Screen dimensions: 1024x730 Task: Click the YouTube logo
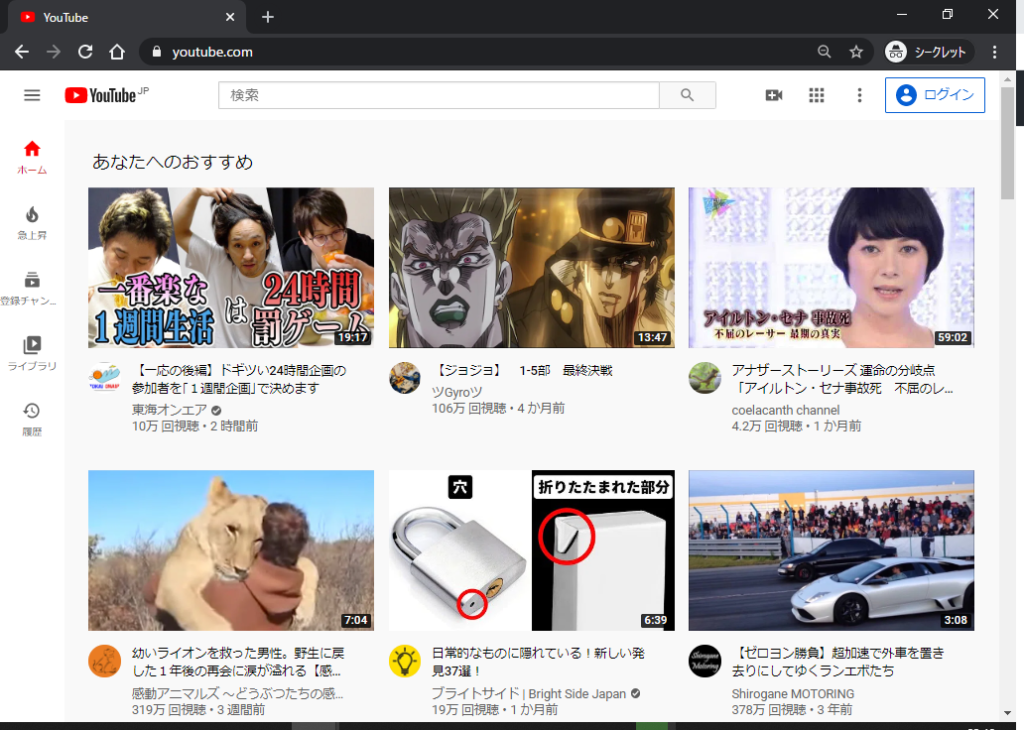(101, 95)
